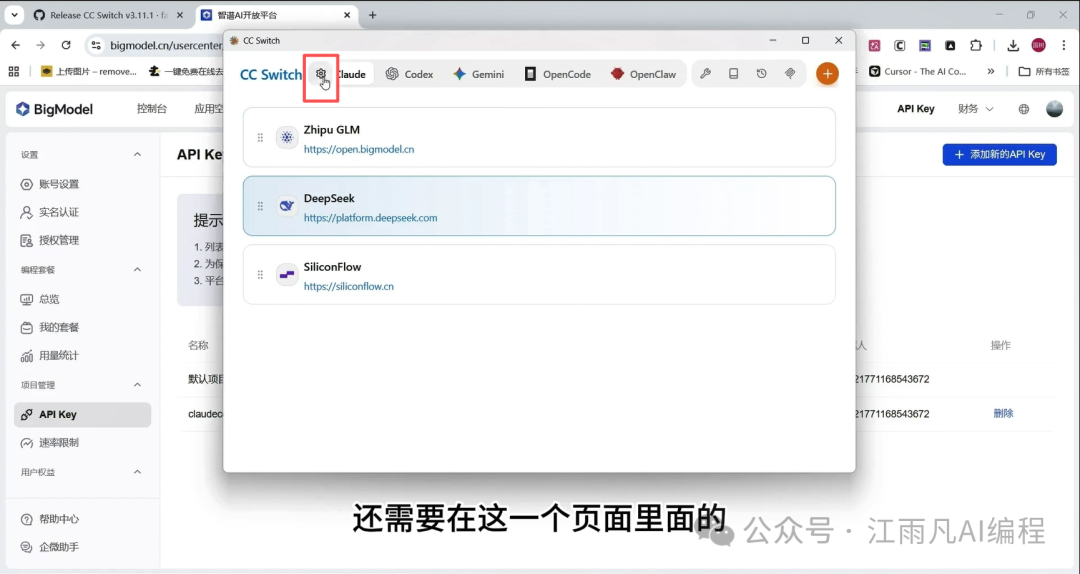Switch to the OpenCode tab

(x=558, y=74)
